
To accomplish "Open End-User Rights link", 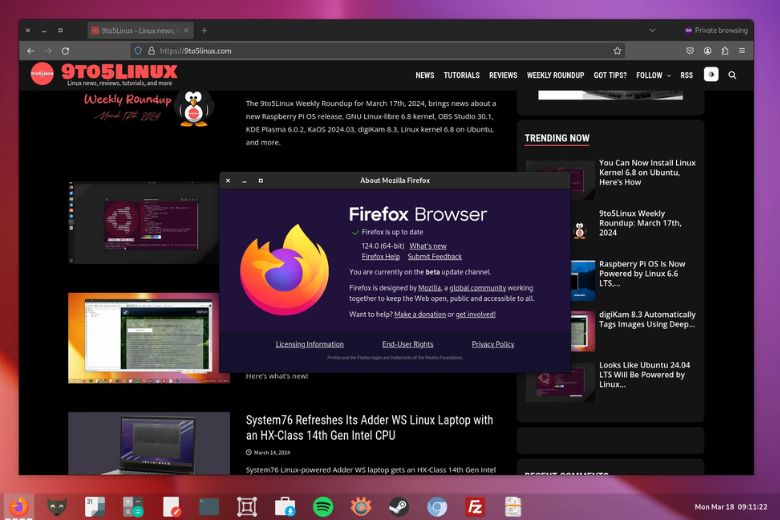I will pos(407,344).
